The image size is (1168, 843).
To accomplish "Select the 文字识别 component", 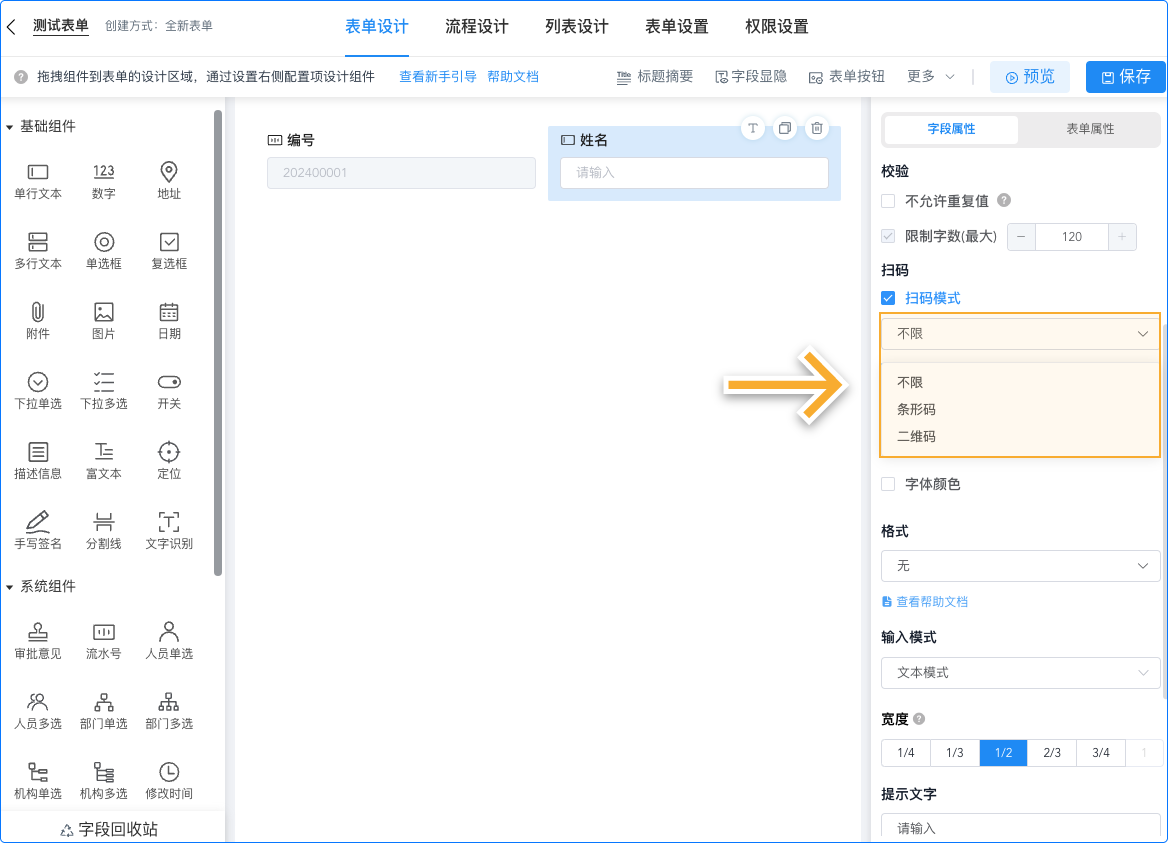I will point(168,528).
